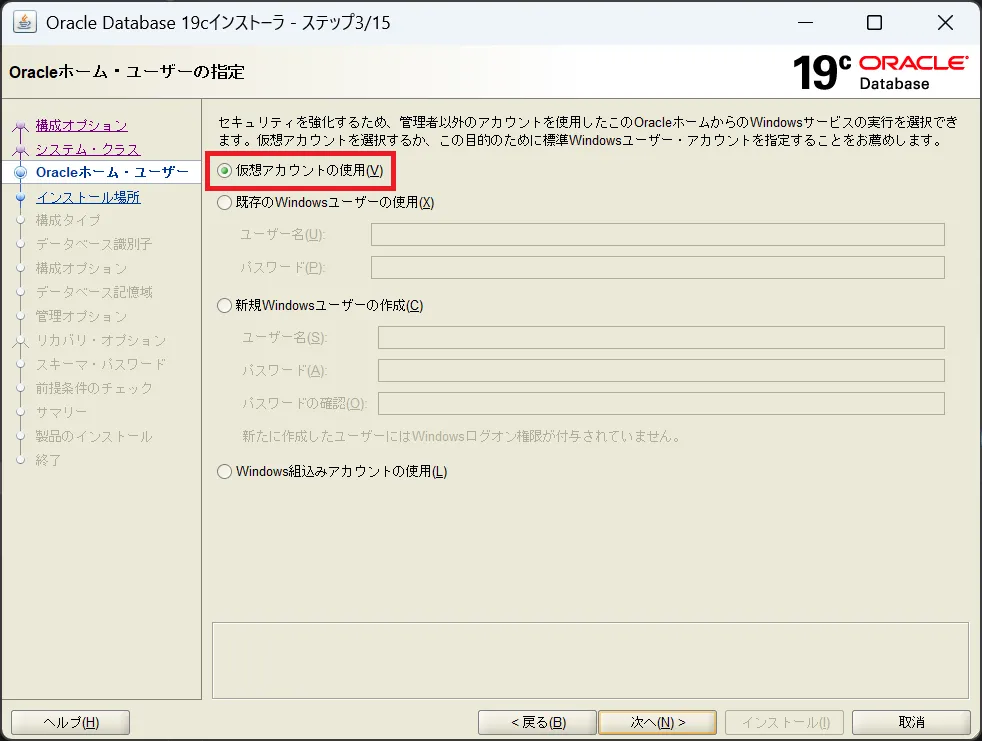Click existing user ユーザー名(U) input field
Image resolution: width=982 pixels, height=741 pixels.
pos(658,235)
